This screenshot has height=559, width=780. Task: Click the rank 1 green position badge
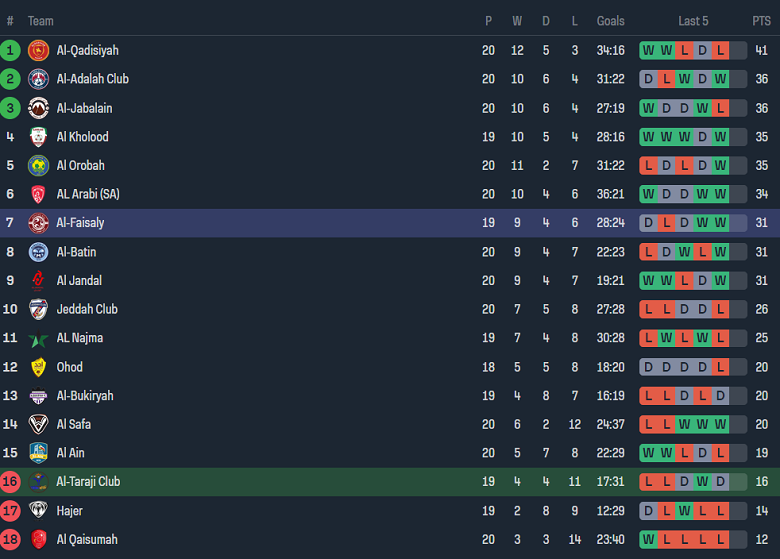pos(10,50)
